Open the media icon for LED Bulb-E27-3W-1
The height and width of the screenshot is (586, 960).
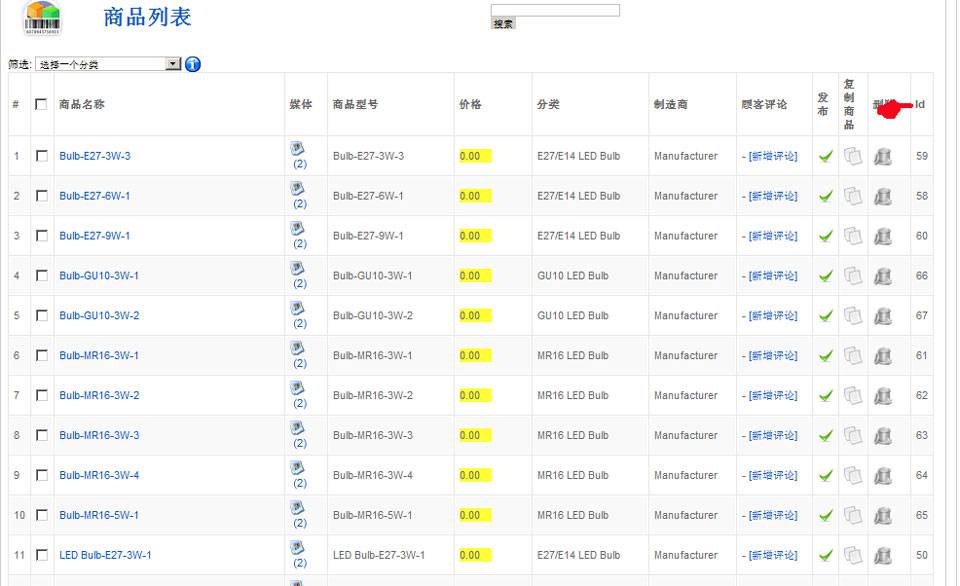(x=297, y=548)
